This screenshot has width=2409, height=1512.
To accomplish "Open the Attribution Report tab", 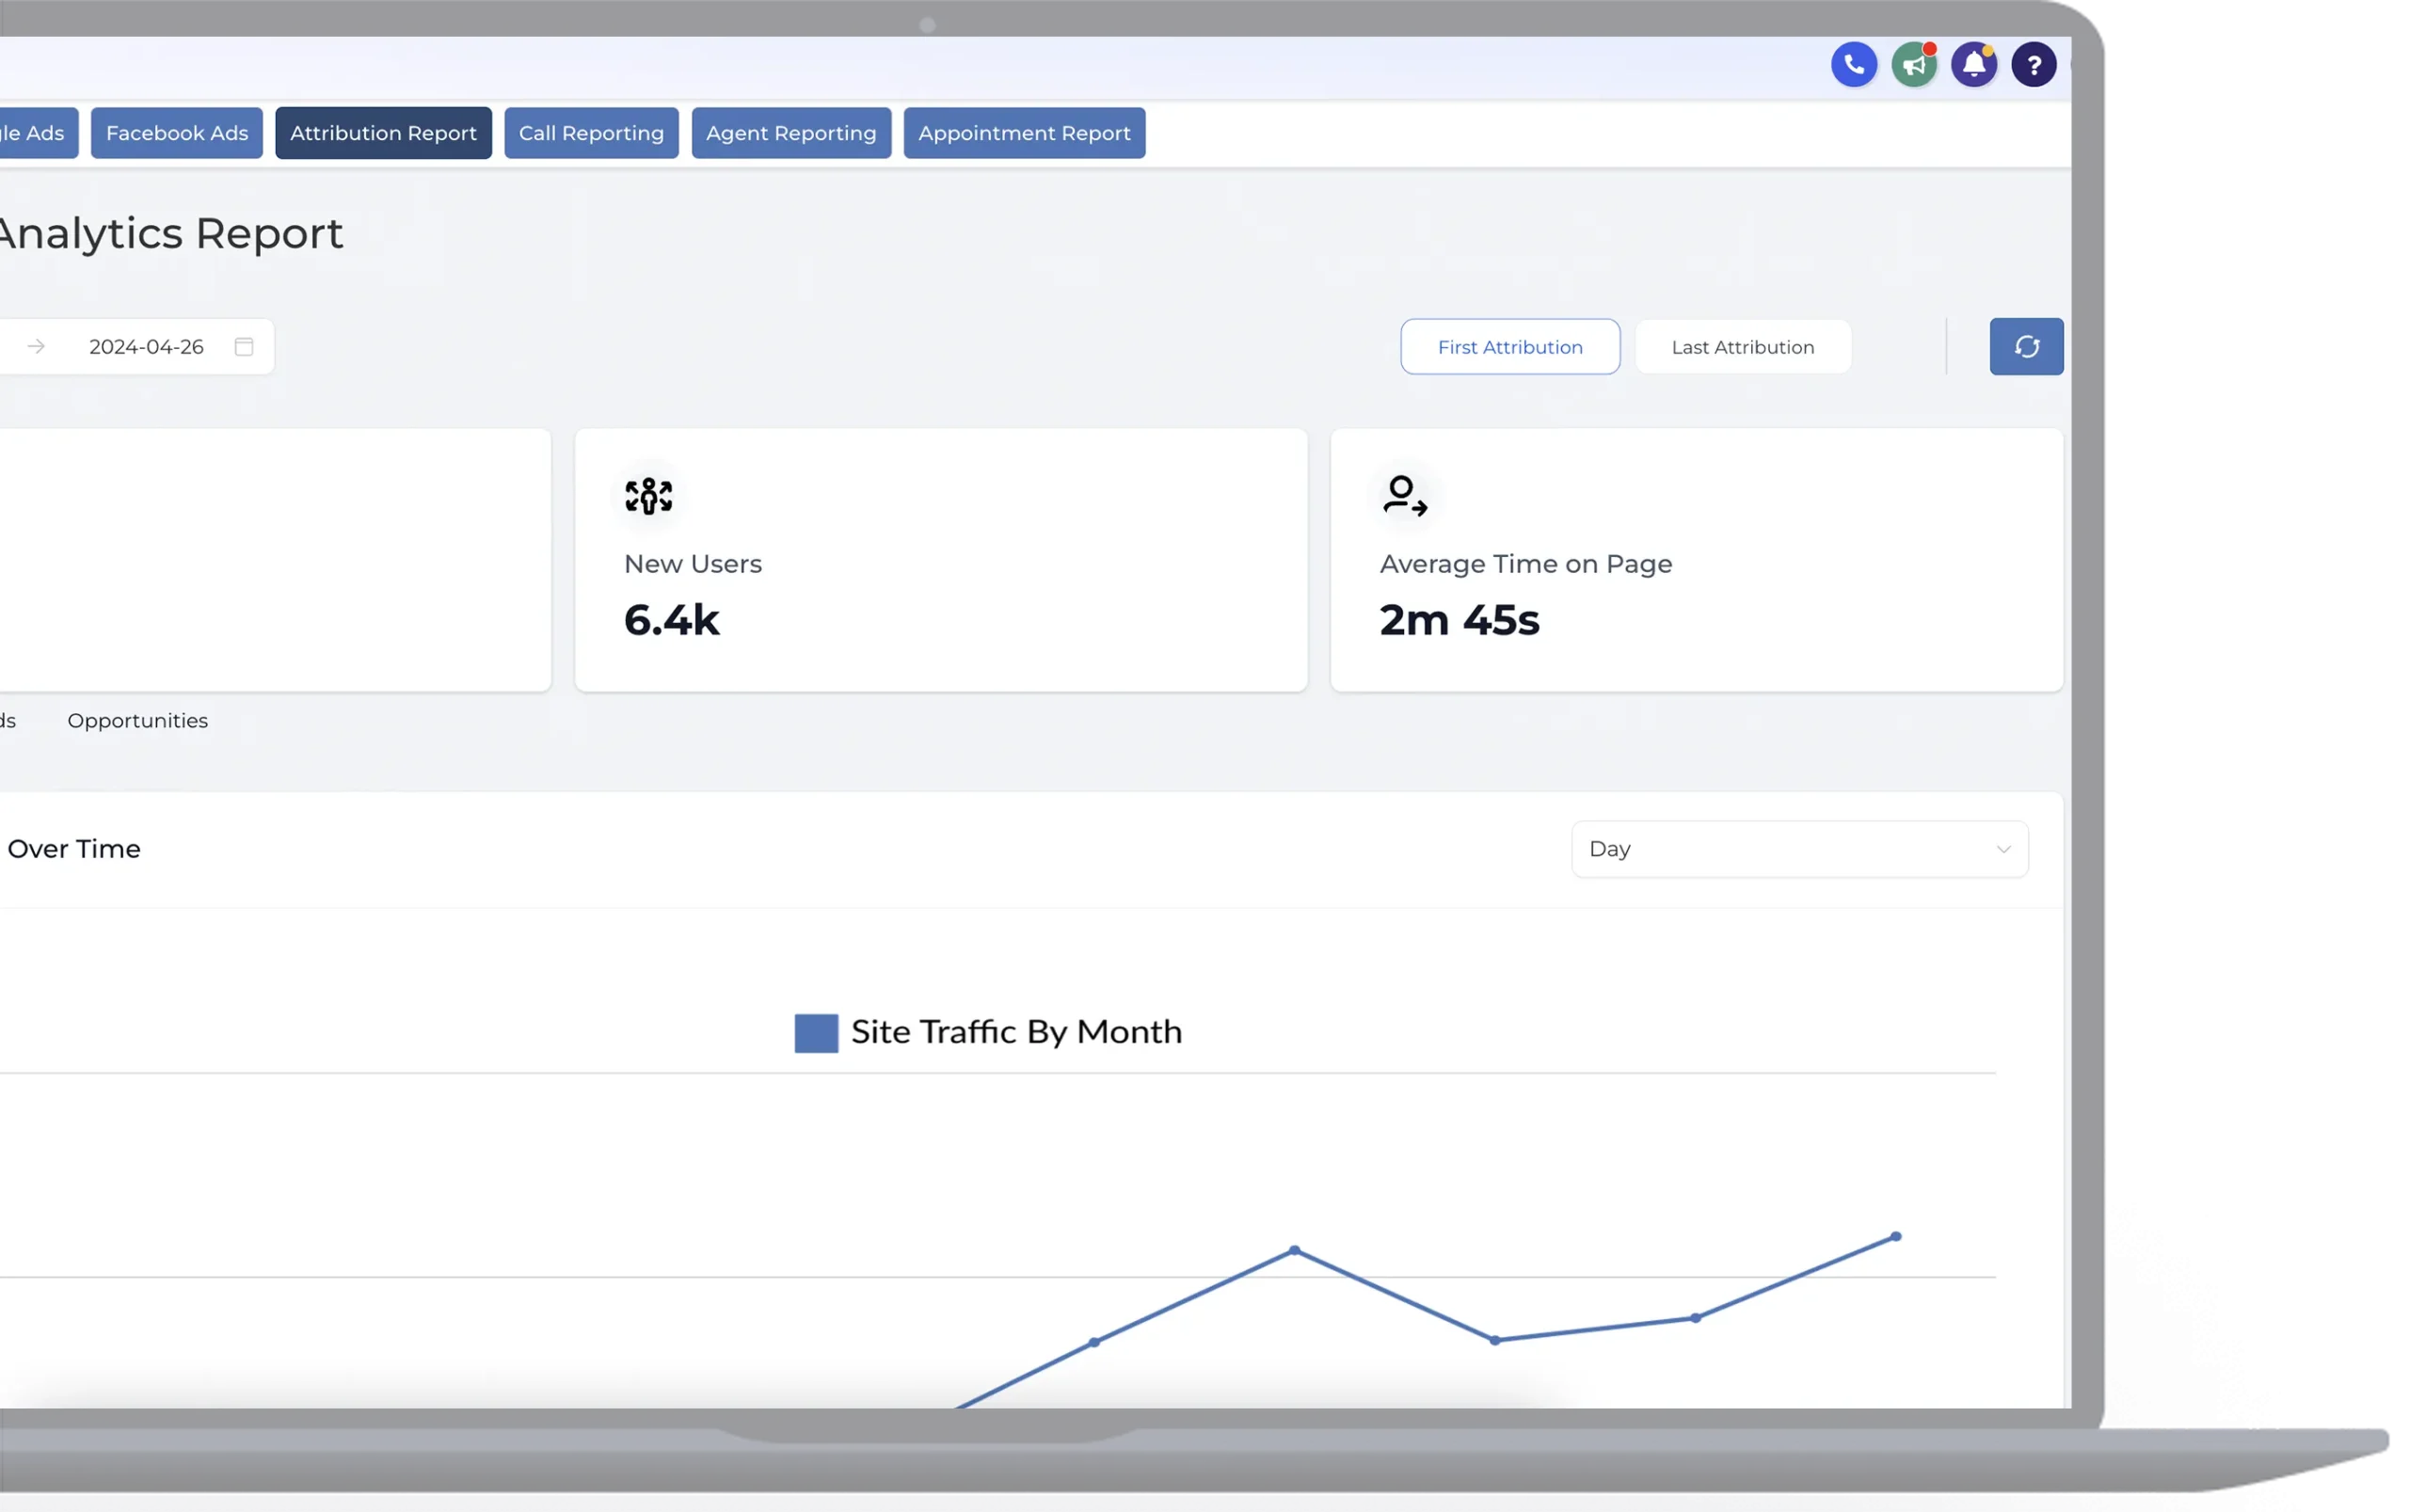I will tap(383, 133).
